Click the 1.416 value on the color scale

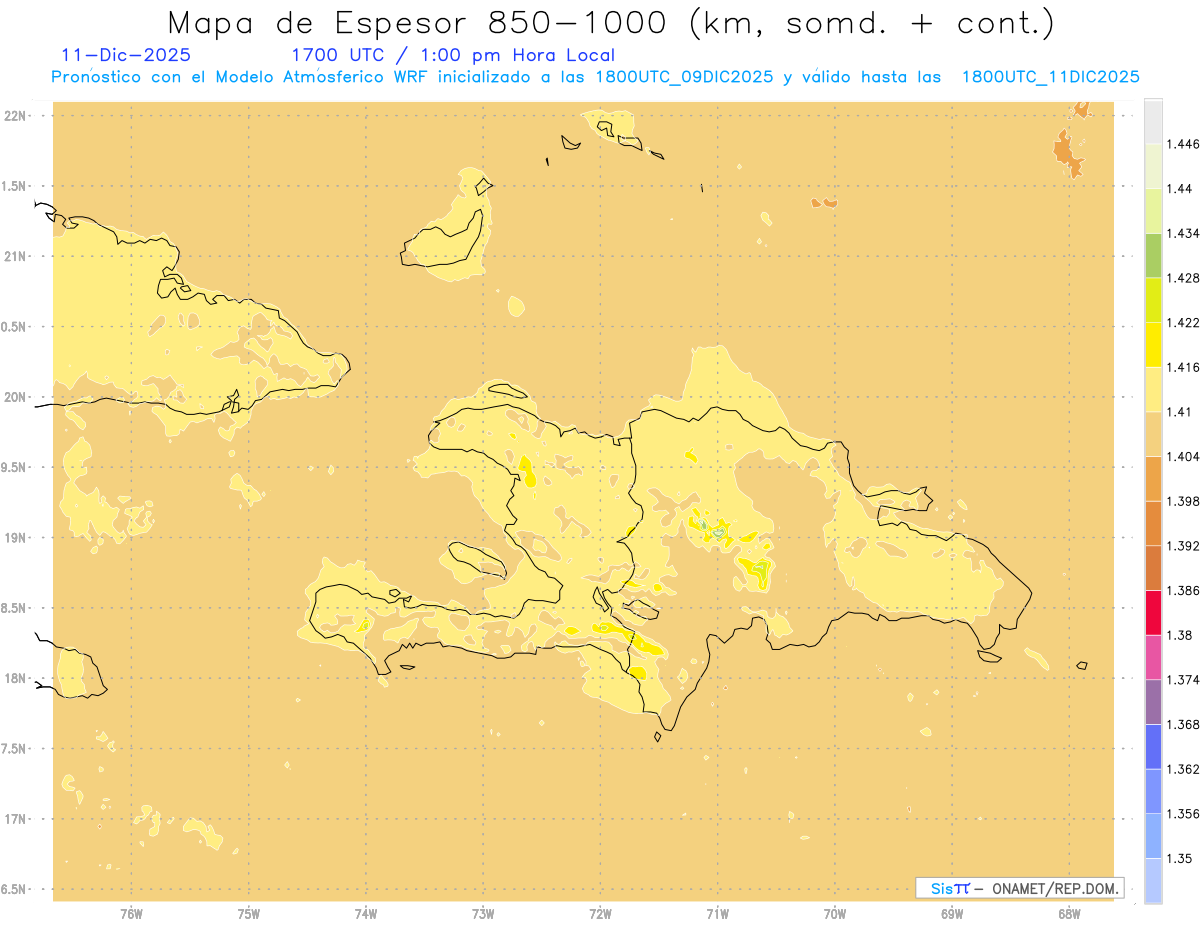tap(1184, 367)
